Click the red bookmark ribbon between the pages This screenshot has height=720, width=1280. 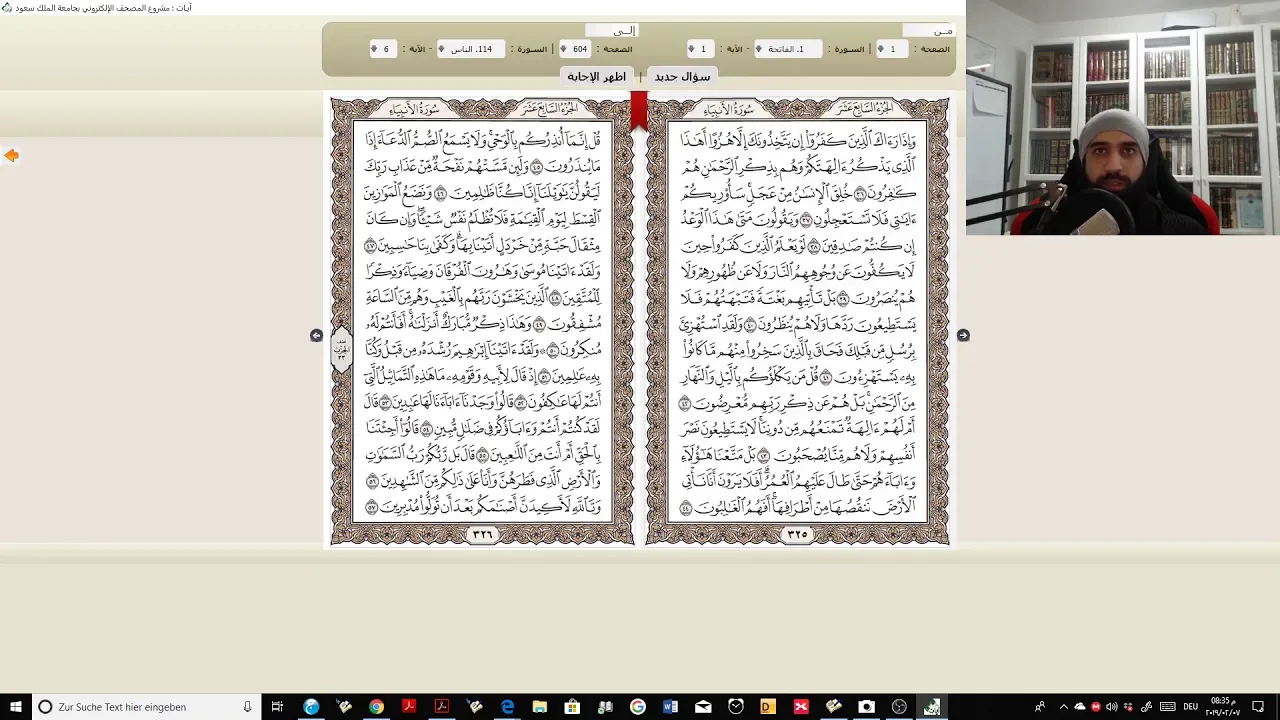tap(639, 111)
